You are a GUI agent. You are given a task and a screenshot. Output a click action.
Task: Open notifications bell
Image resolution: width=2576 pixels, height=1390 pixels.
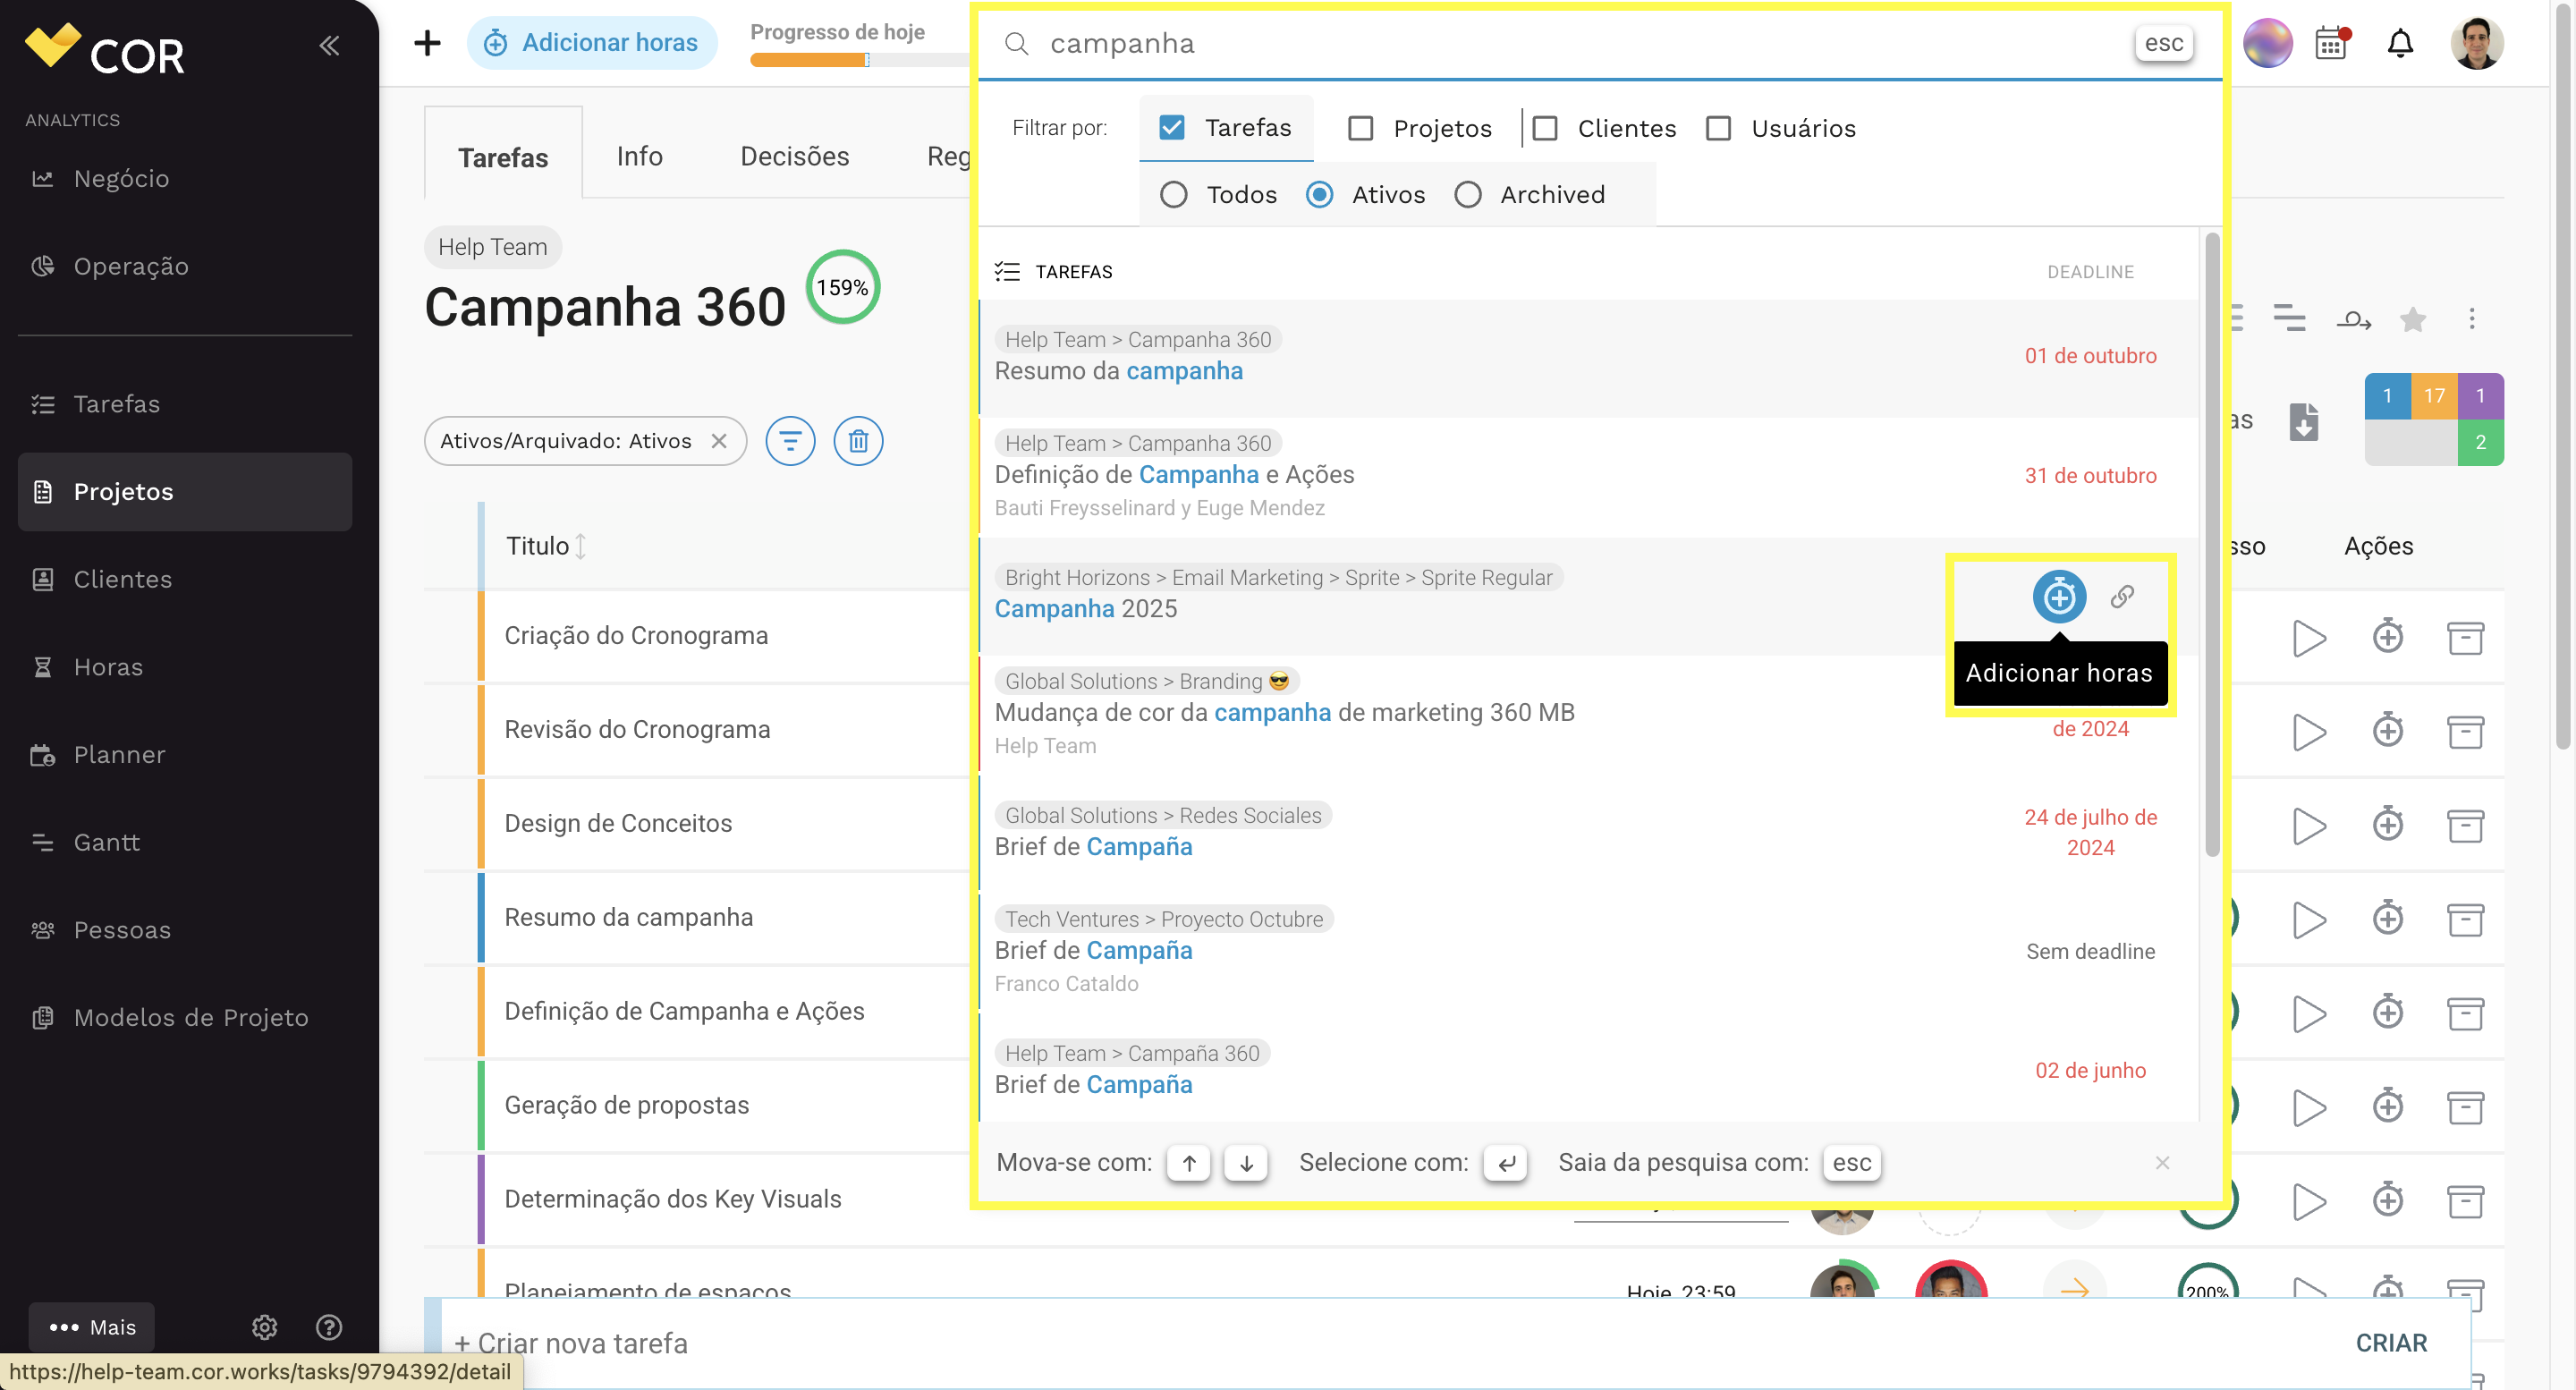pos(2400,43)
